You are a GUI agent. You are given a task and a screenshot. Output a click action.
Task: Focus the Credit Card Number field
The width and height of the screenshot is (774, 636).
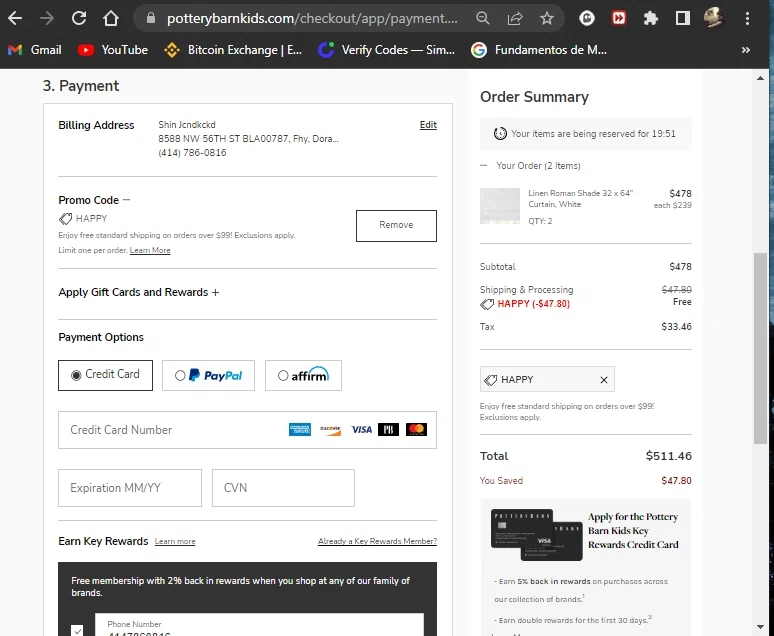coord(247,430)
